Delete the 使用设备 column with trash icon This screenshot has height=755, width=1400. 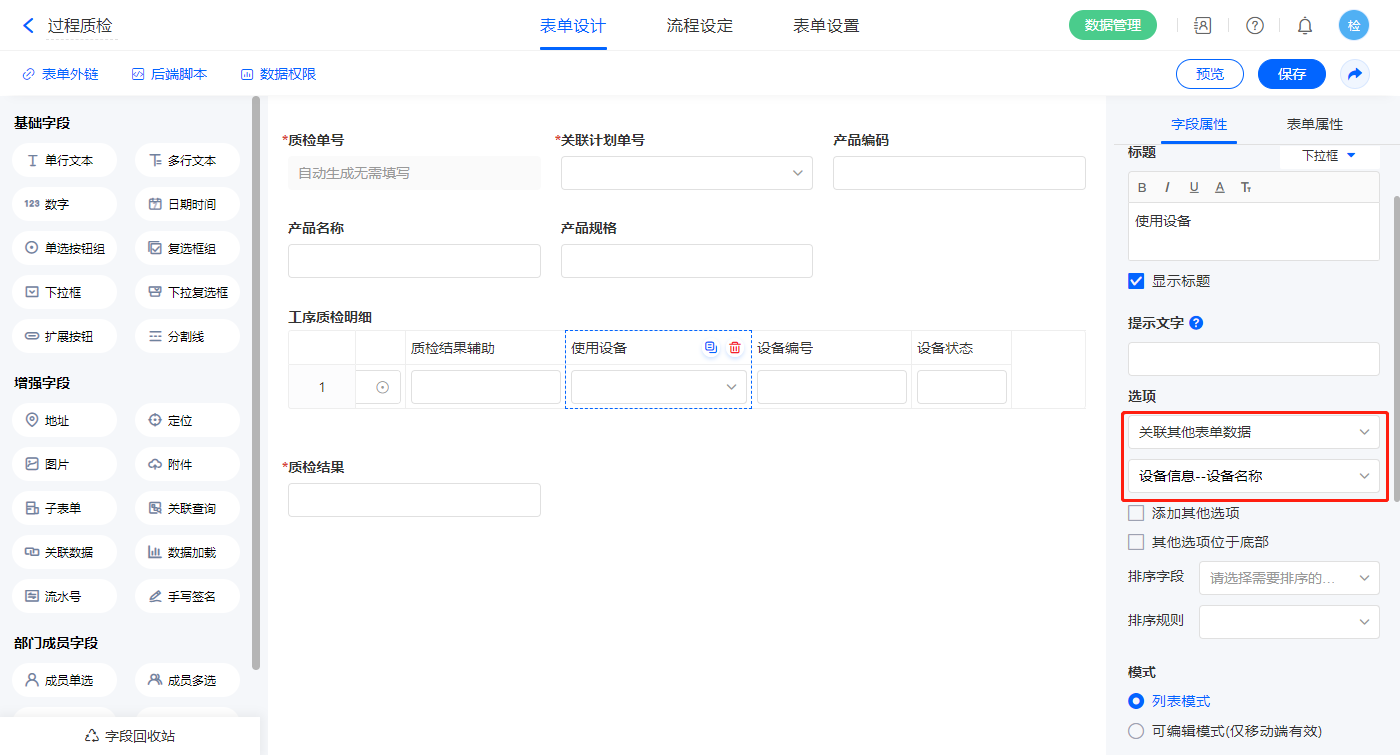735,348
